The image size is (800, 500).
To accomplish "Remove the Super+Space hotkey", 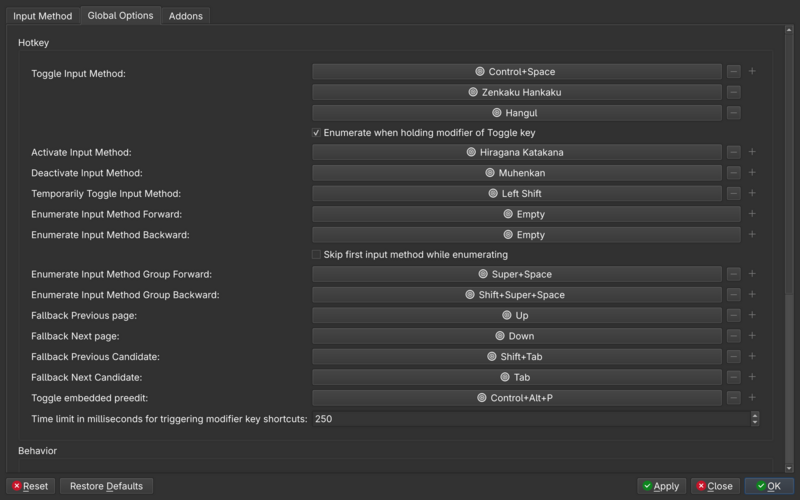I will pyautogui.click(x=734, y=274).
